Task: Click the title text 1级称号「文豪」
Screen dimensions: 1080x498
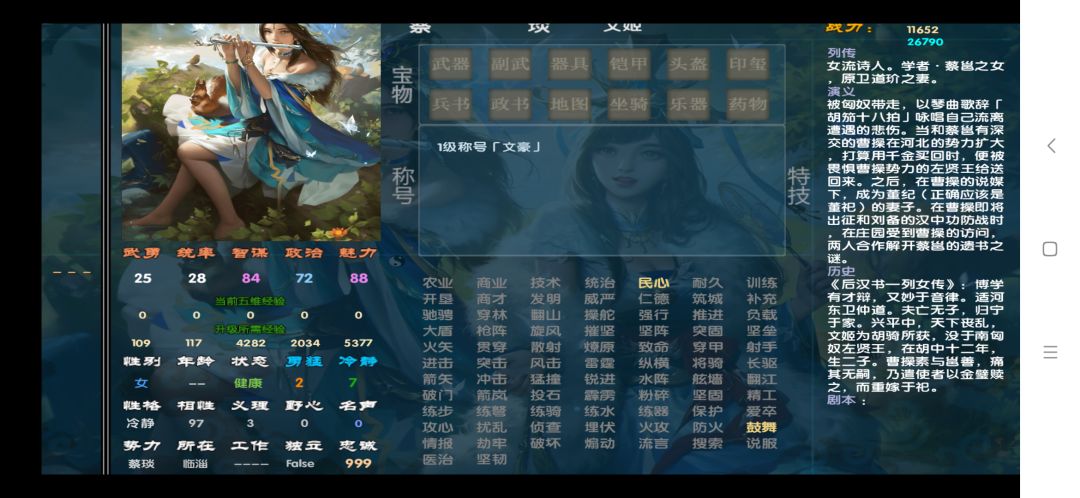Action: pyautogui.click(x=488, y=147)
